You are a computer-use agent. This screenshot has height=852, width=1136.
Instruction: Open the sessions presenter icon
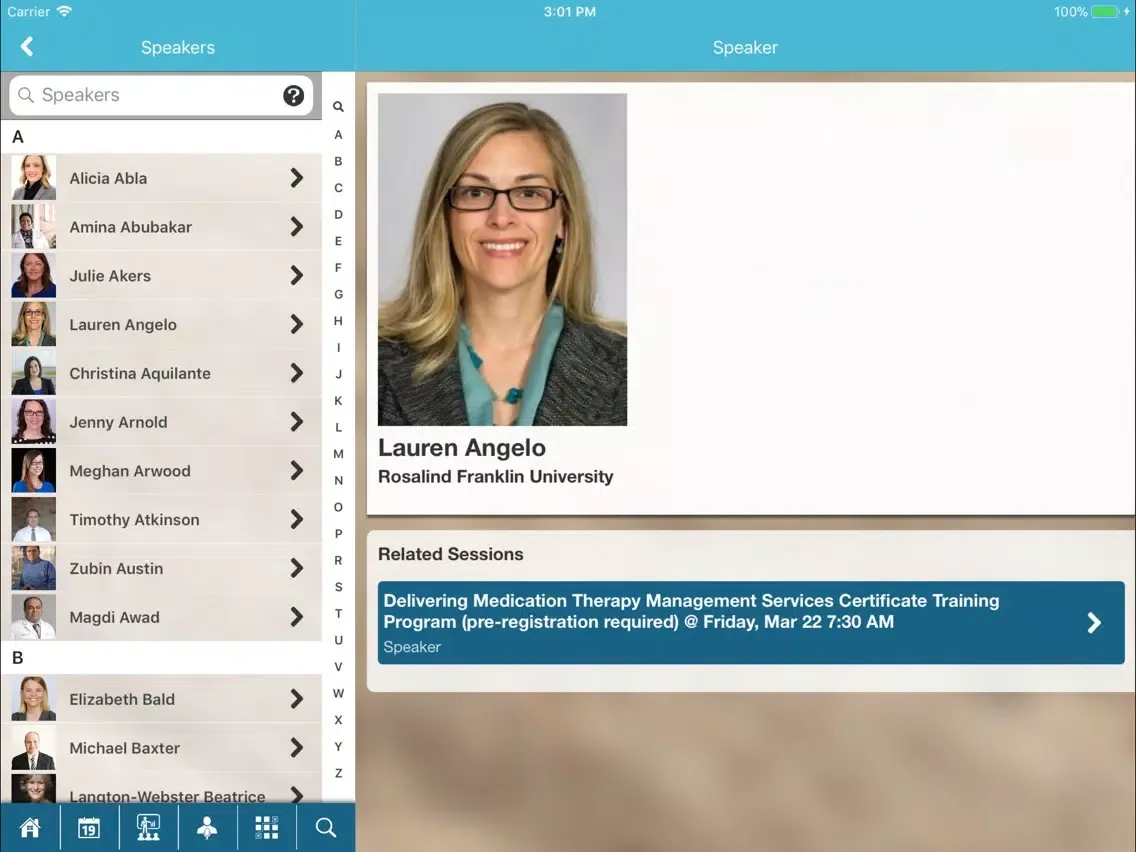[149, 827]
